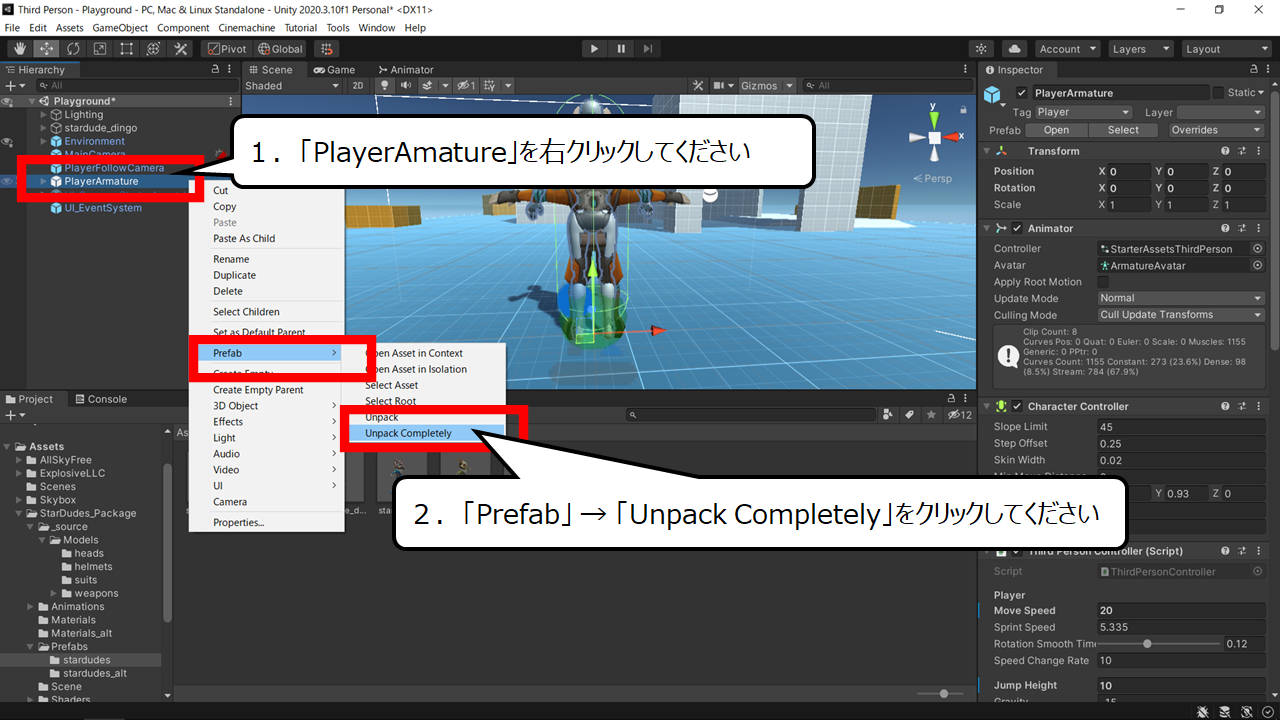
Task: Choose Duplicate in context menu
Action: coord(234,275)
